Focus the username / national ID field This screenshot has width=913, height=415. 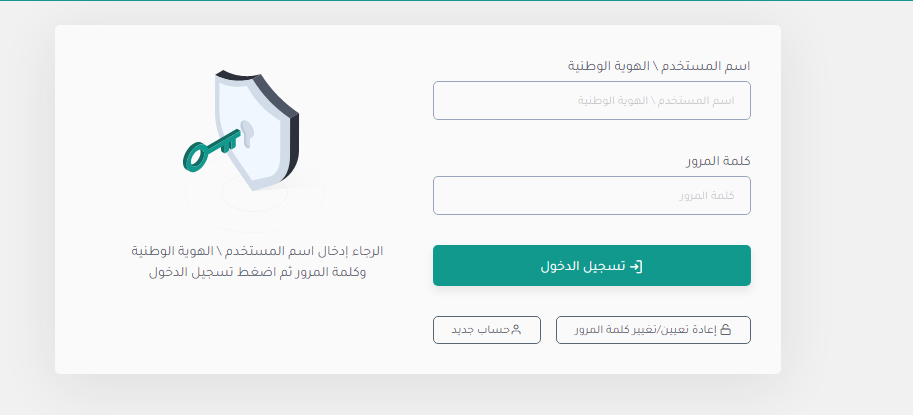[x=591, y=101]
